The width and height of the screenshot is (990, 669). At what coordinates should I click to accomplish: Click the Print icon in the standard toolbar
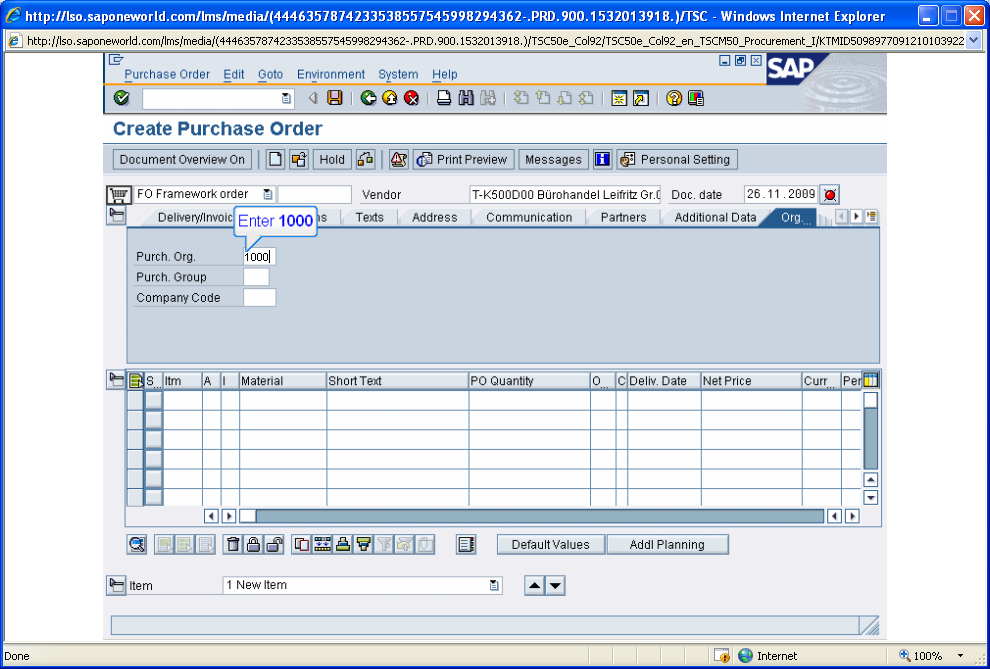pyautogui.click(x=444, y=98)
